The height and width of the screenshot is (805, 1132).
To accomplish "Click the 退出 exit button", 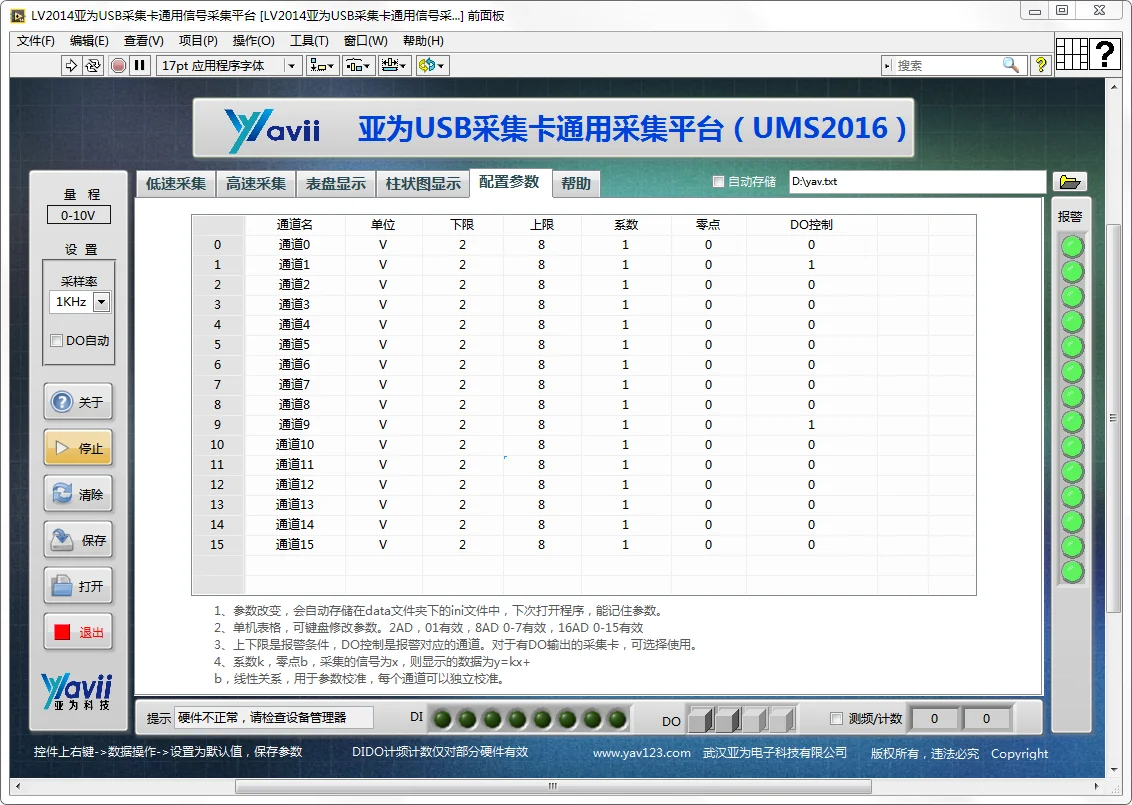I will 78,632.
